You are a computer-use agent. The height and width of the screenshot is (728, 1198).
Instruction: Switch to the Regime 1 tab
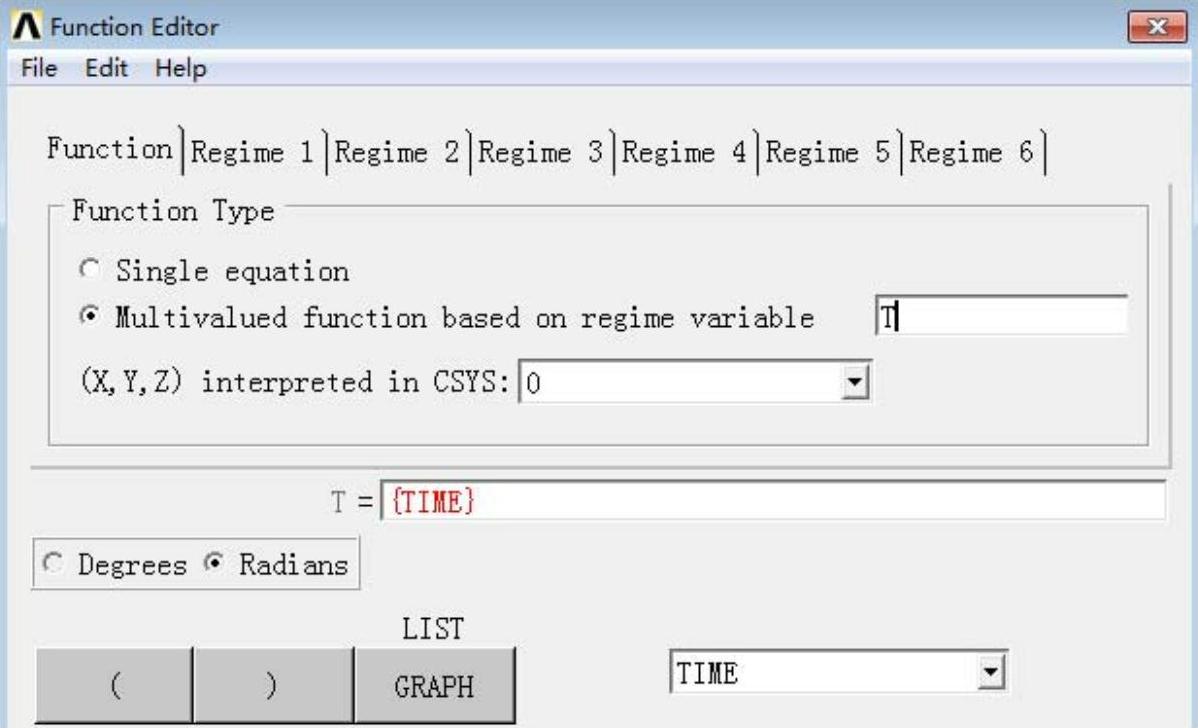pos(252,153)
